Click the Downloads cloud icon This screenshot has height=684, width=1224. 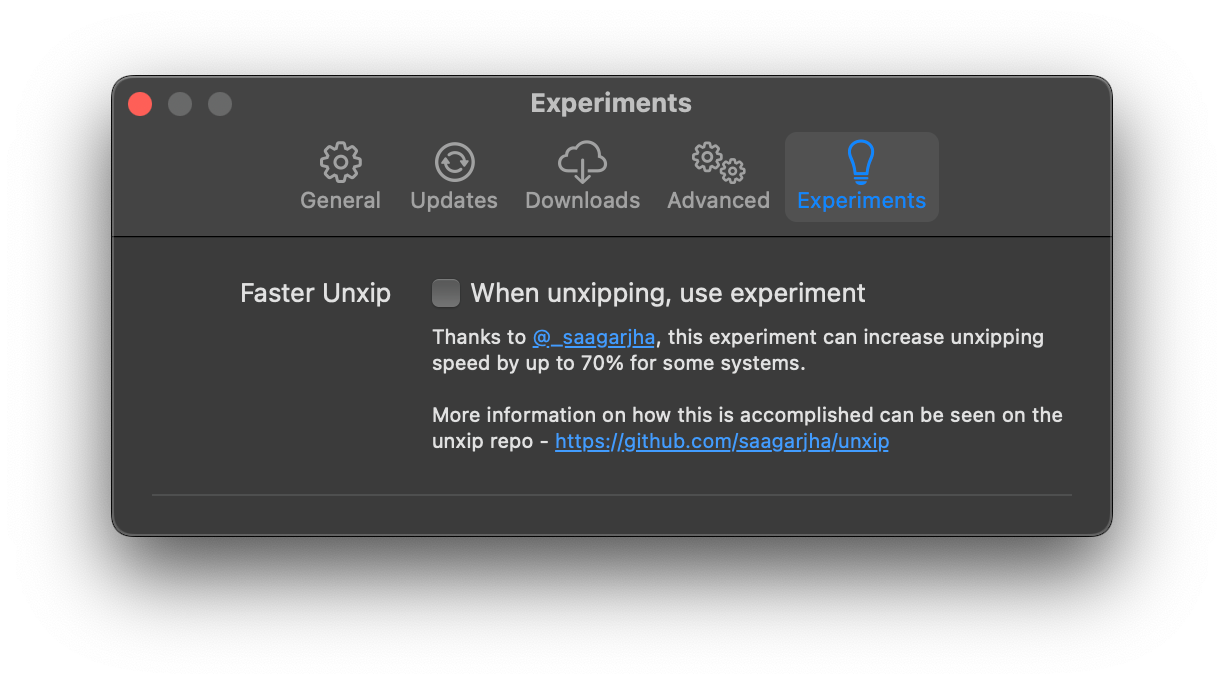tap(582, 162)
